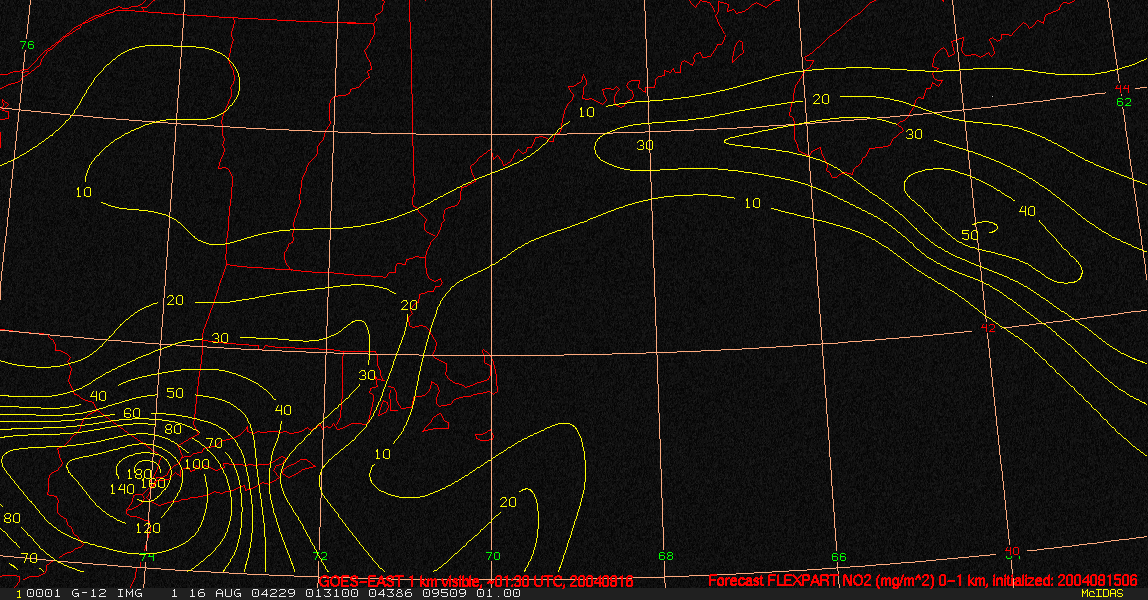Click the yellow 60 contour label
This screenshot has height=600, width=1148.
point(132,413)
